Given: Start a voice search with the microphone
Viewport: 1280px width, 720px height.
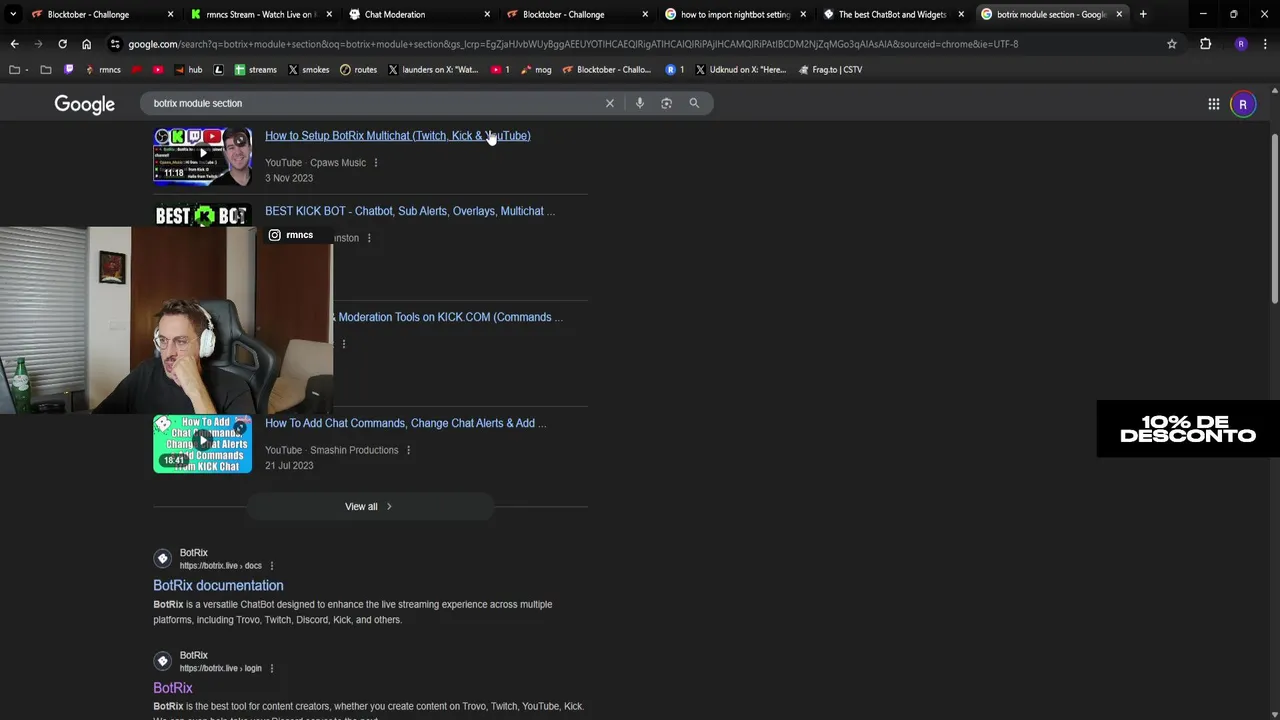Looking at the screenshot, I should point(640,103).
